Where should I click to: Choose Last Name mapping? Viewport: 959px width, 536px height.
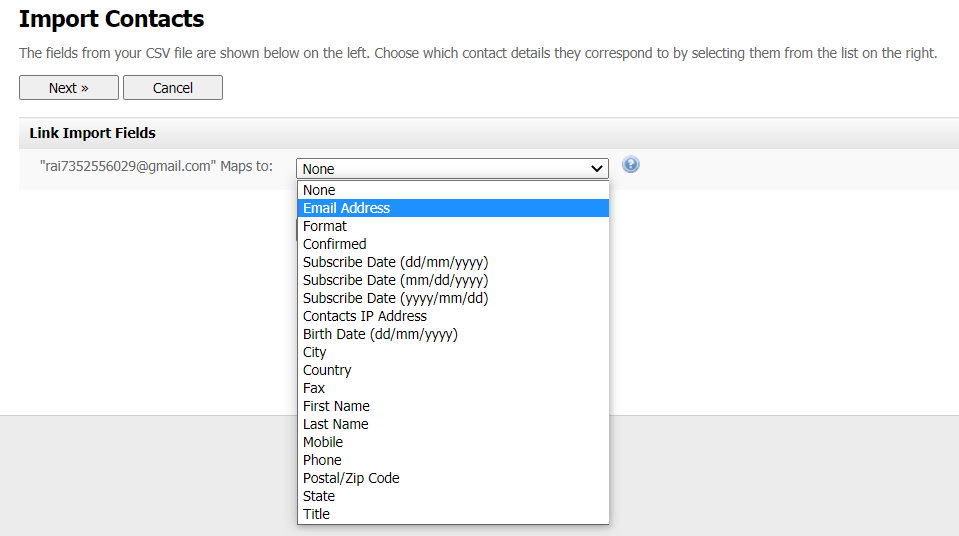pos(453,424)
